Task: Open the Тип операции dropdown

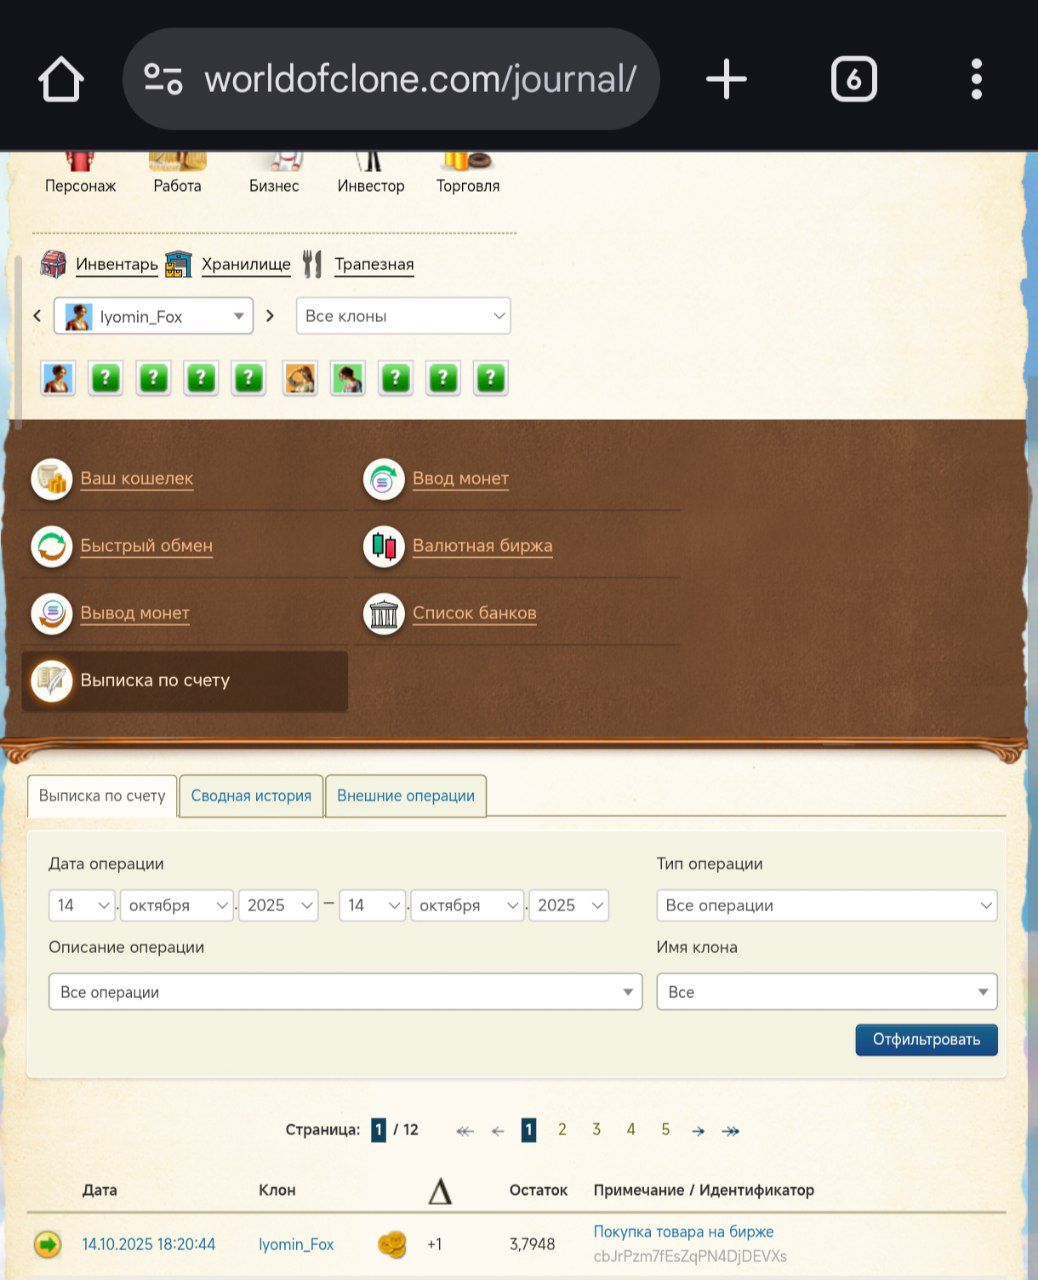Action: coord(826,905)
